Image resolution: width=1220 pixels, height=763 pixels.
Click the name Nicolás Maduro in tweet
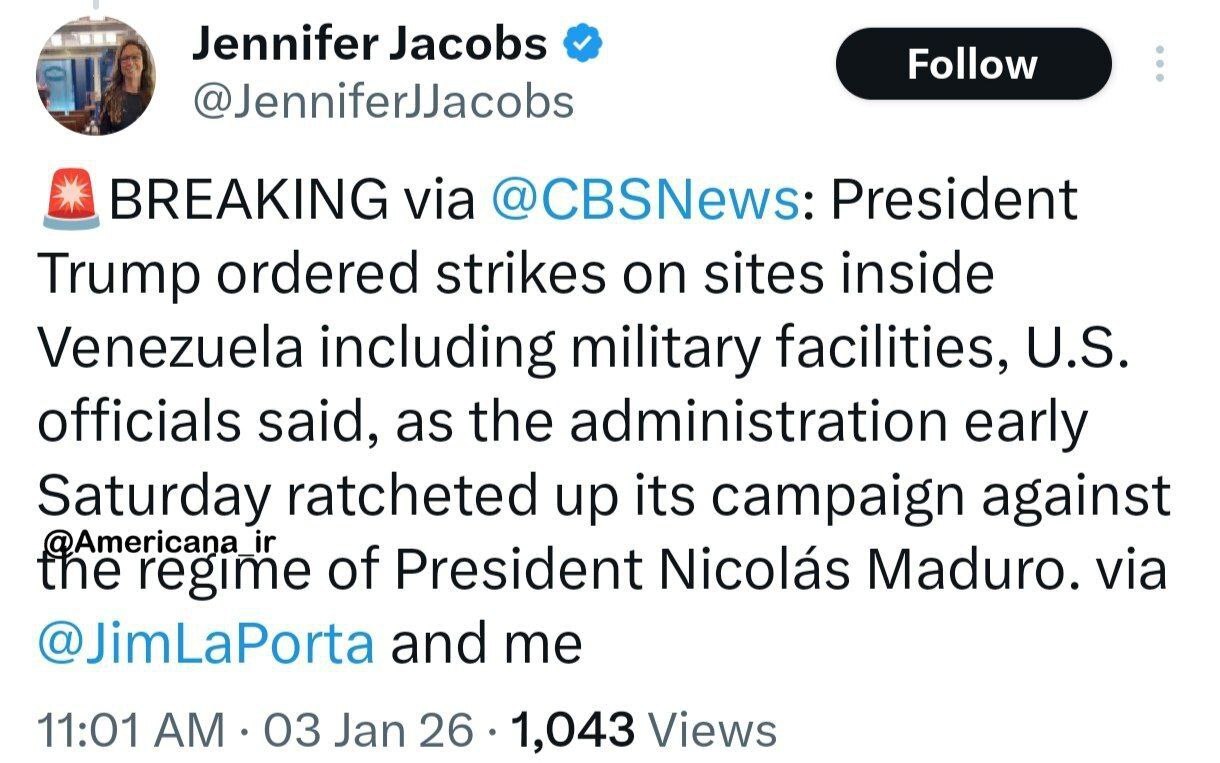pyautogui.click(x=868, y=570)
